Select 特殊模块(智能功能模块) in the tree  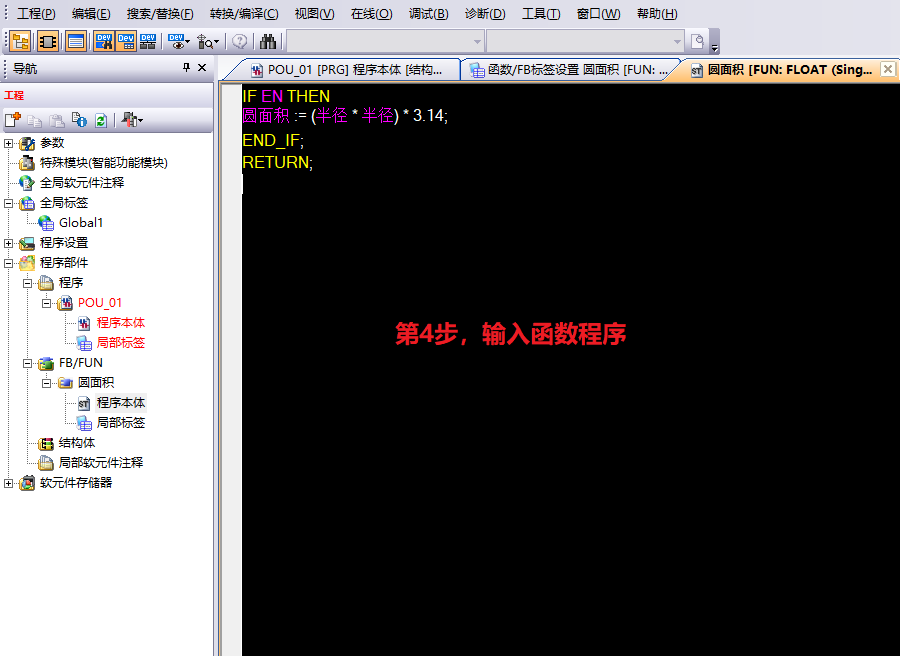pyautogui.click(x=103, y=163)
